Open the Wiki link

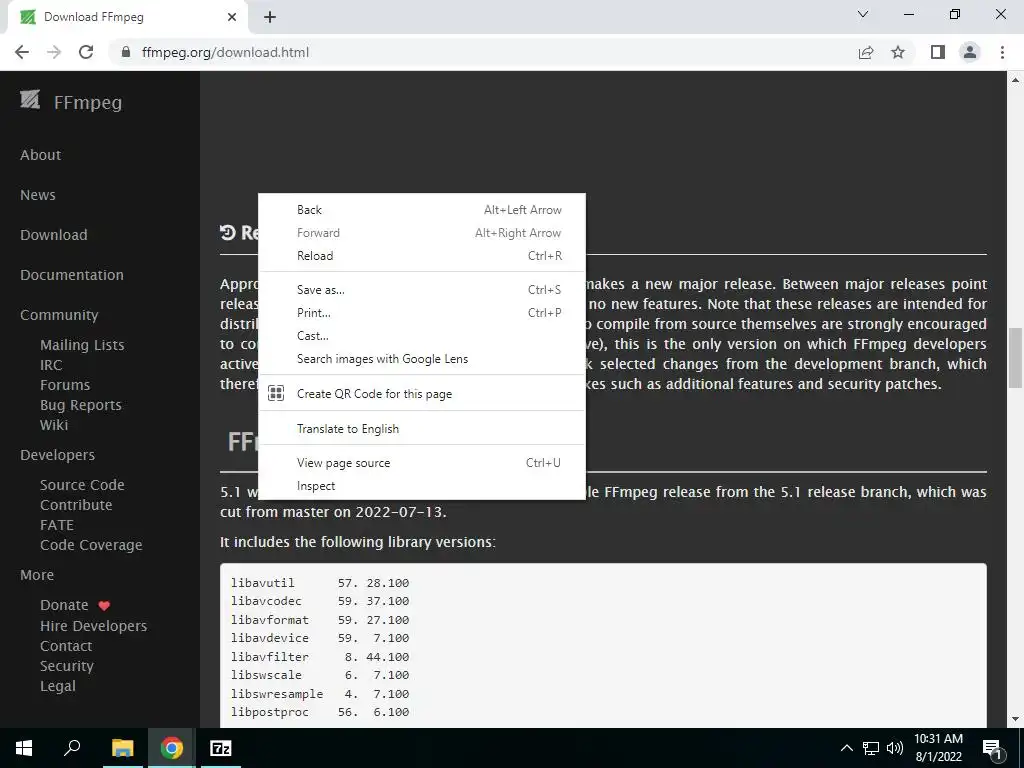click(x=54, y=424)
